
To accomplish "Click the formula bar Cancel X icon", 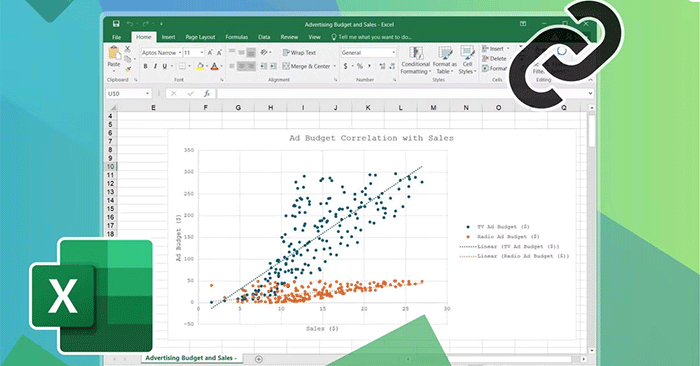I will pyautogui.click(x=174, y=93).
